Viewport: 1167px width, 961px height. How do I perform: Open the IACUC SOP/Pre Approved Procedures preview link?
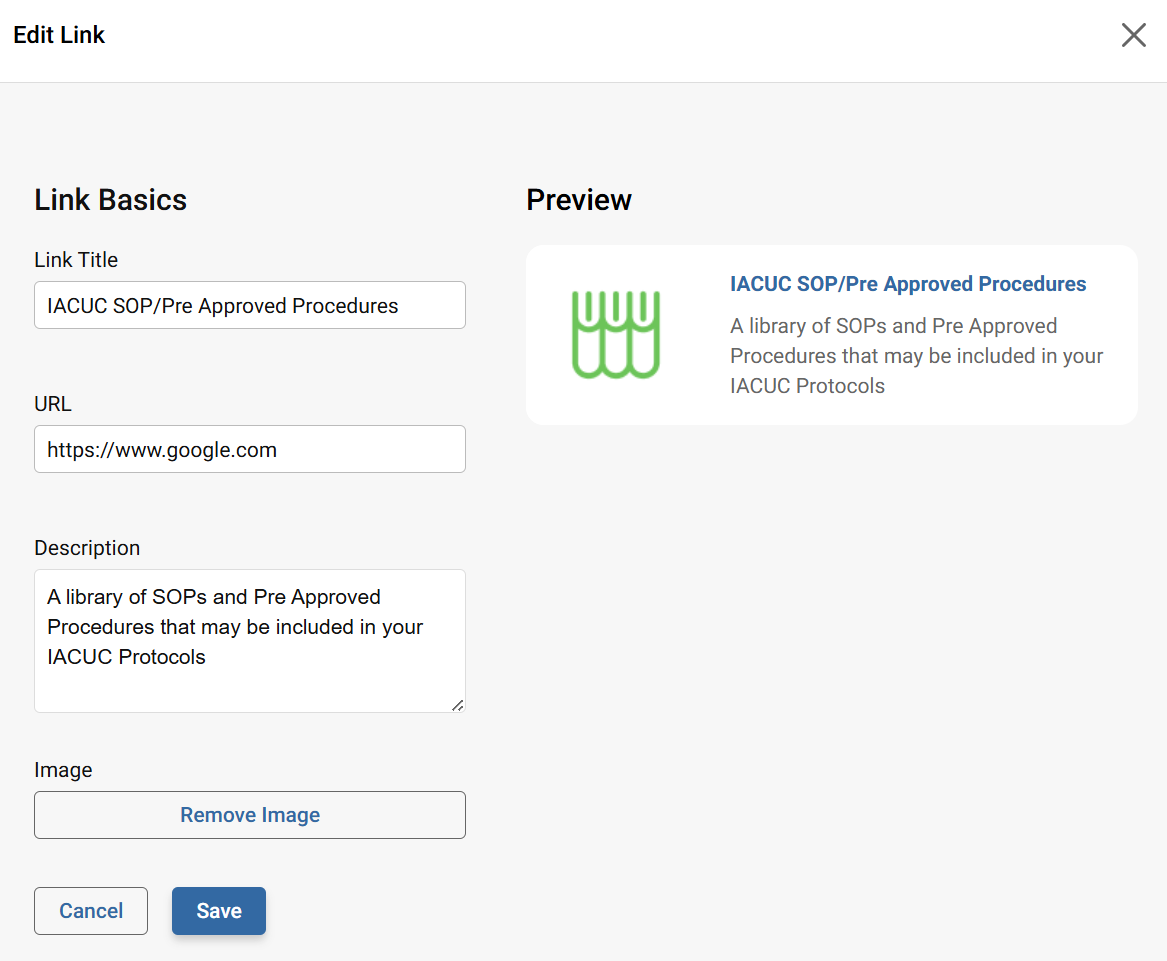pyautogui.click(x=908, y=284)
